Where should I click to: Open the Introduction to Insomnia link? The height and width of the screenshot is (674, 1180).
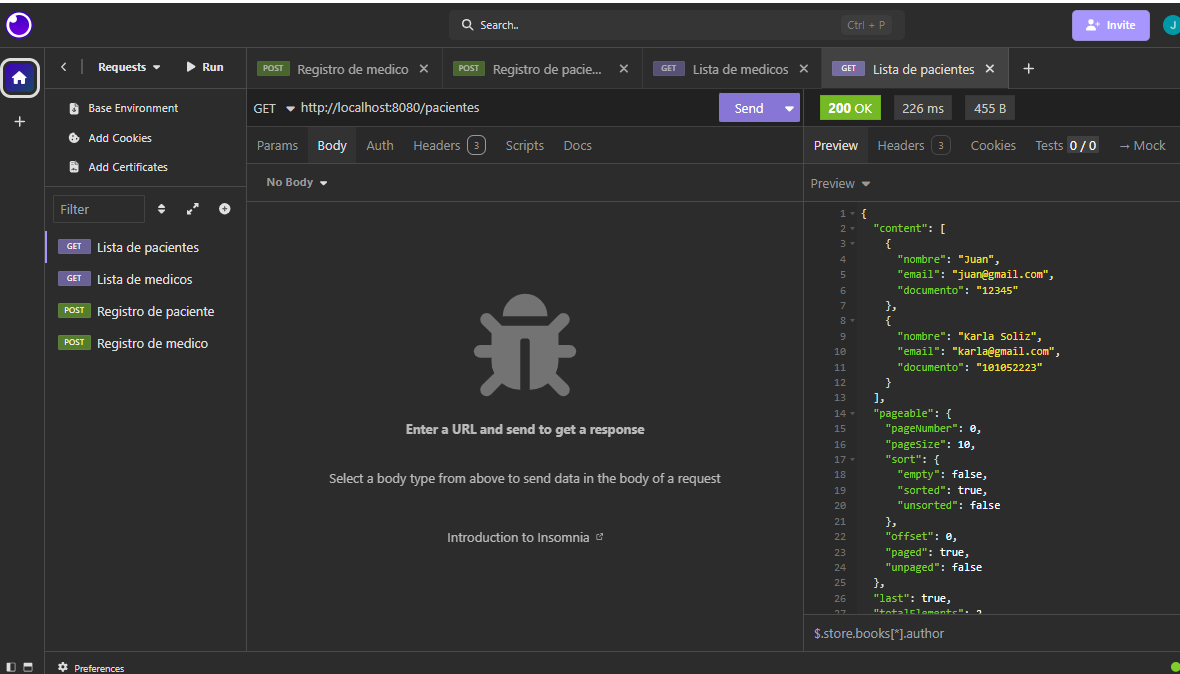525,538
